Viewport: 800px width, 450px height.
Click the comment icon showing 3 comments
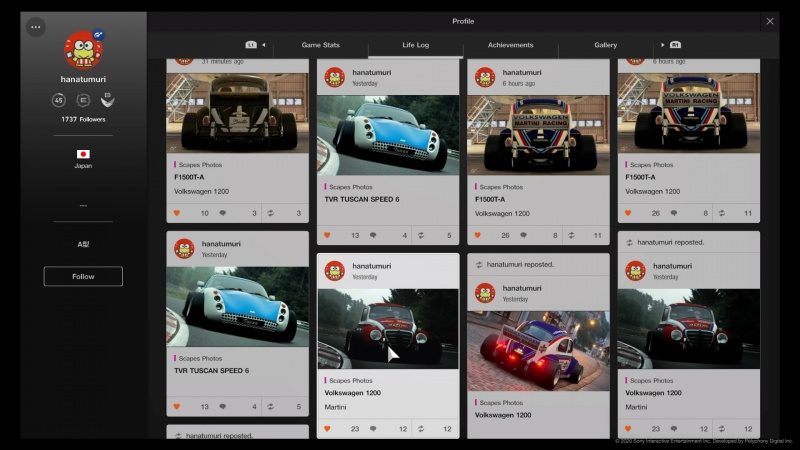click(x=222, y=213)
